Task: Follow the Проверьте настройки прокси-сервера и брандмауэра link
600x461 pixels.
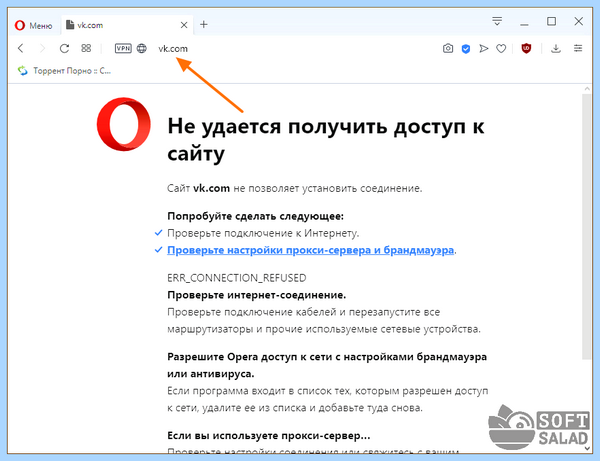Action: pos(310,250)
